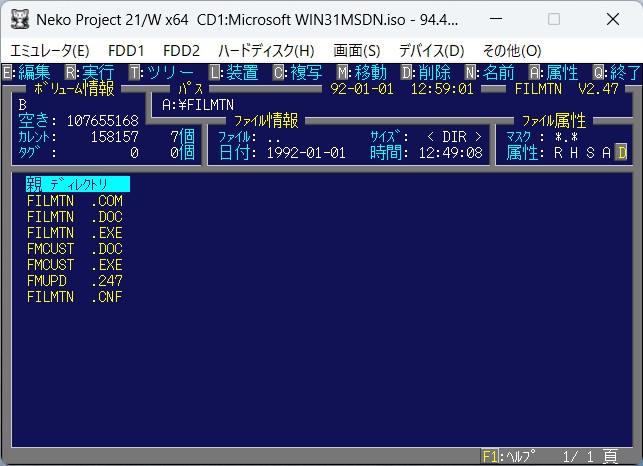Open the デバイス(D) menu
This screenshot has height=466, width=643.
pyautogui.click(x=431, y=50)
